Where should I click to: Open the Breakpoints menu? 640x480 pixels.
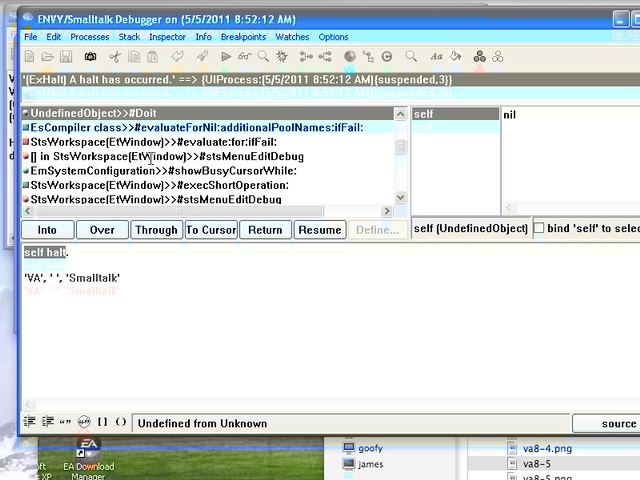point(243,37)
